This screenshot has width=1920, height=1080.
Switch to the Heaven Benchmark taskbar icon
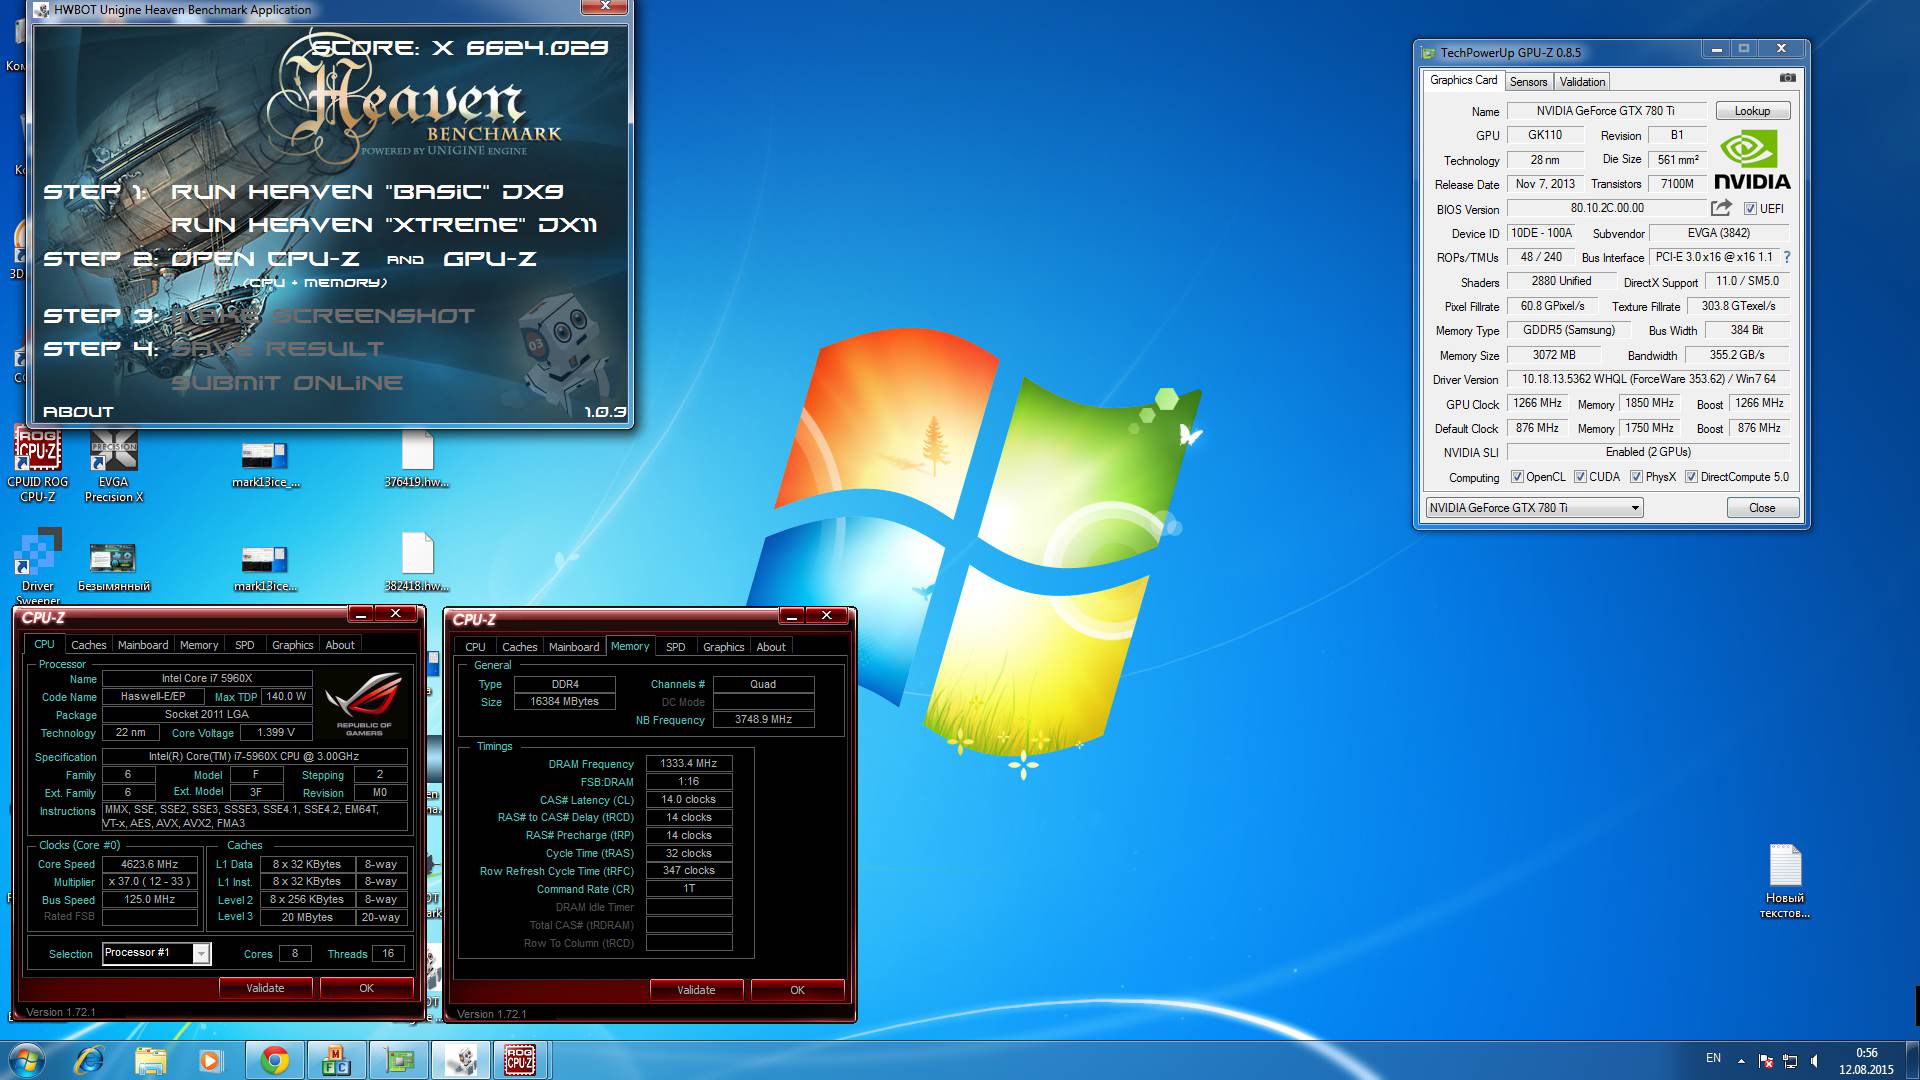click(460, 1060)
